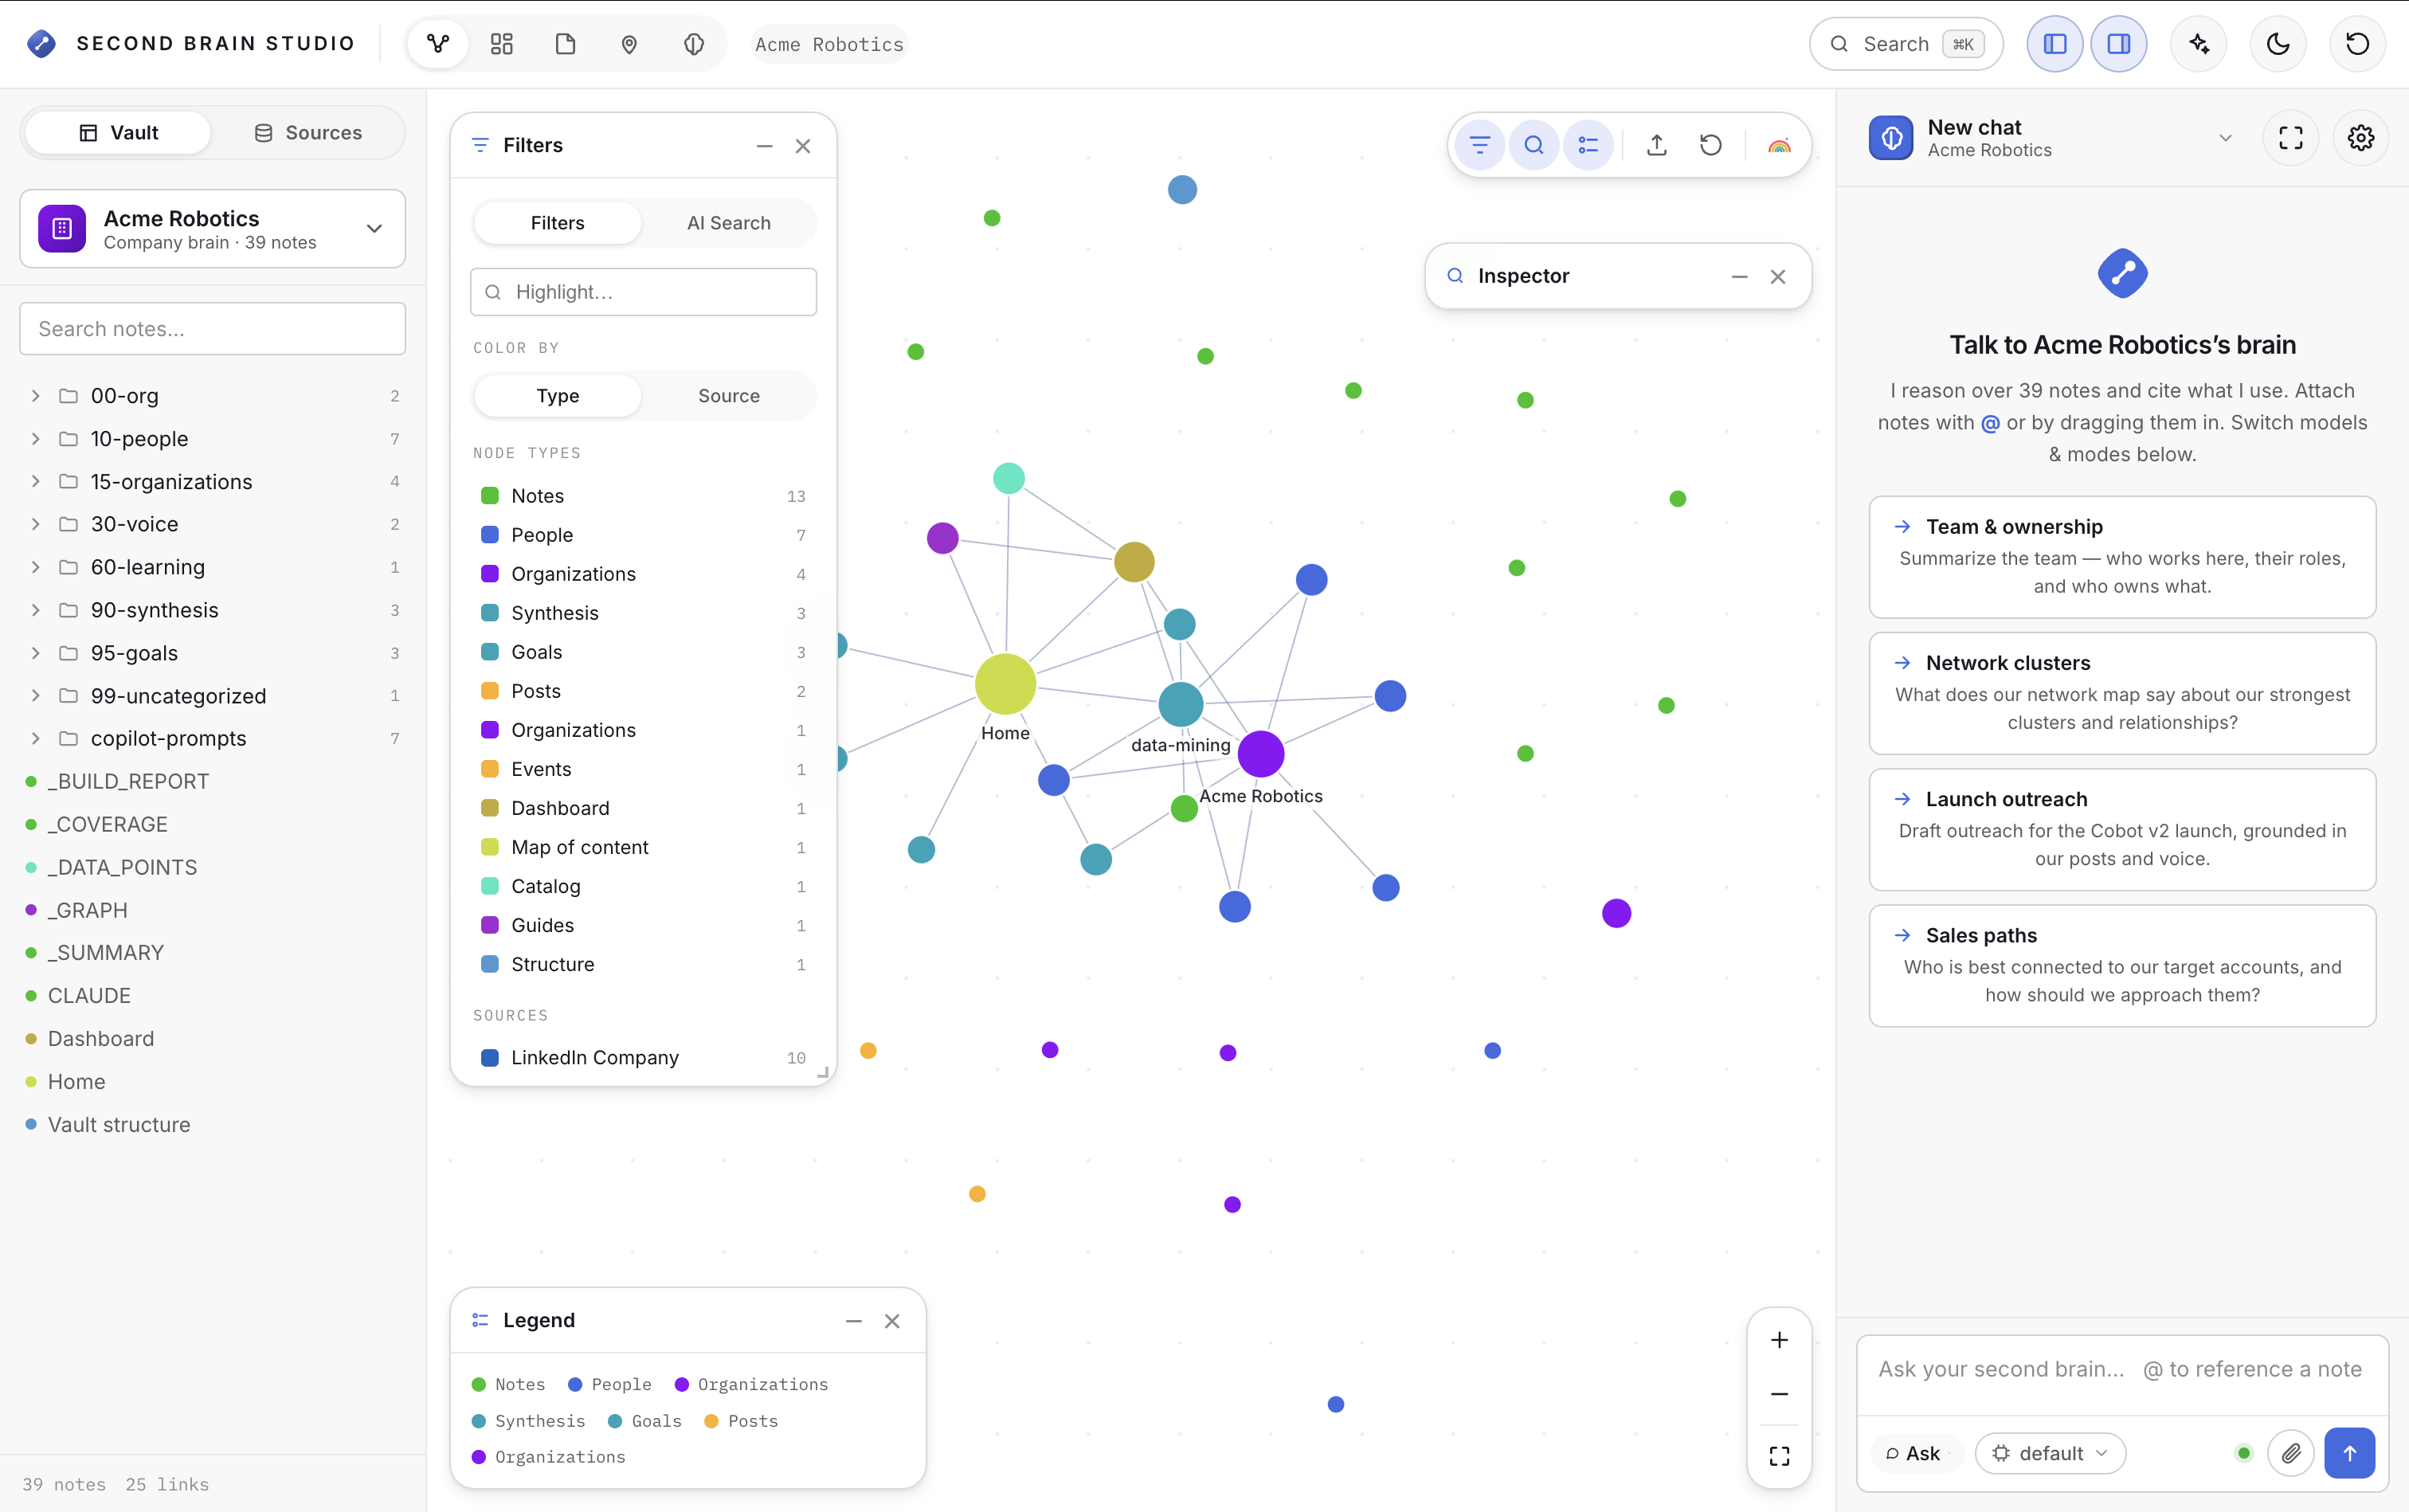The height and width of the screenshot is (1512, 2409).
Task: Focus the Search notes field
Action: pos(213,329)
